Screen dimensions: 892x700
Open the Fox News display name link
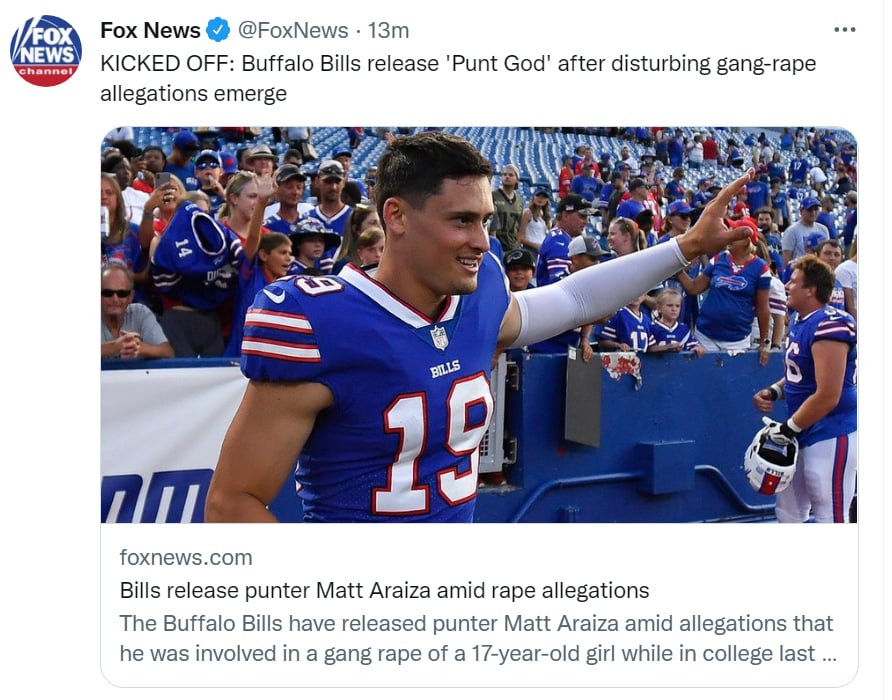point(150,30)
